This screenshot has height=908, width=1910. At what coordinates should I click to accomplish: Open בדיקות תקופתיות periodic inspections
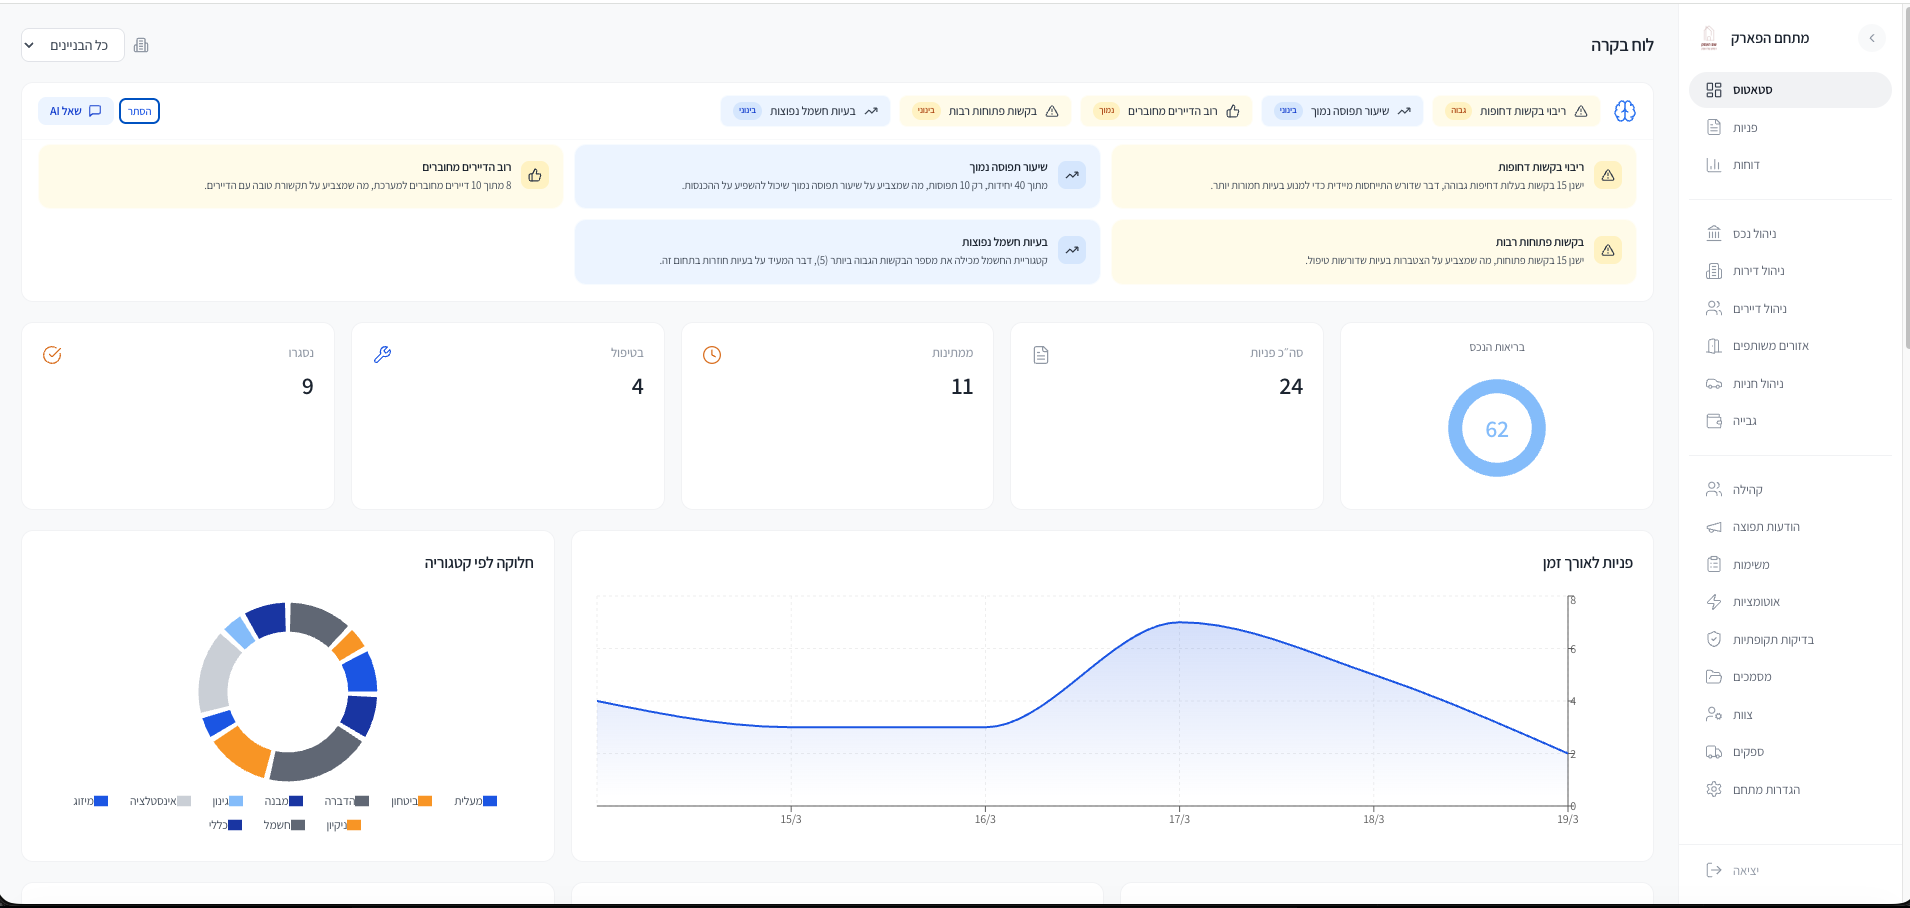1790,639
